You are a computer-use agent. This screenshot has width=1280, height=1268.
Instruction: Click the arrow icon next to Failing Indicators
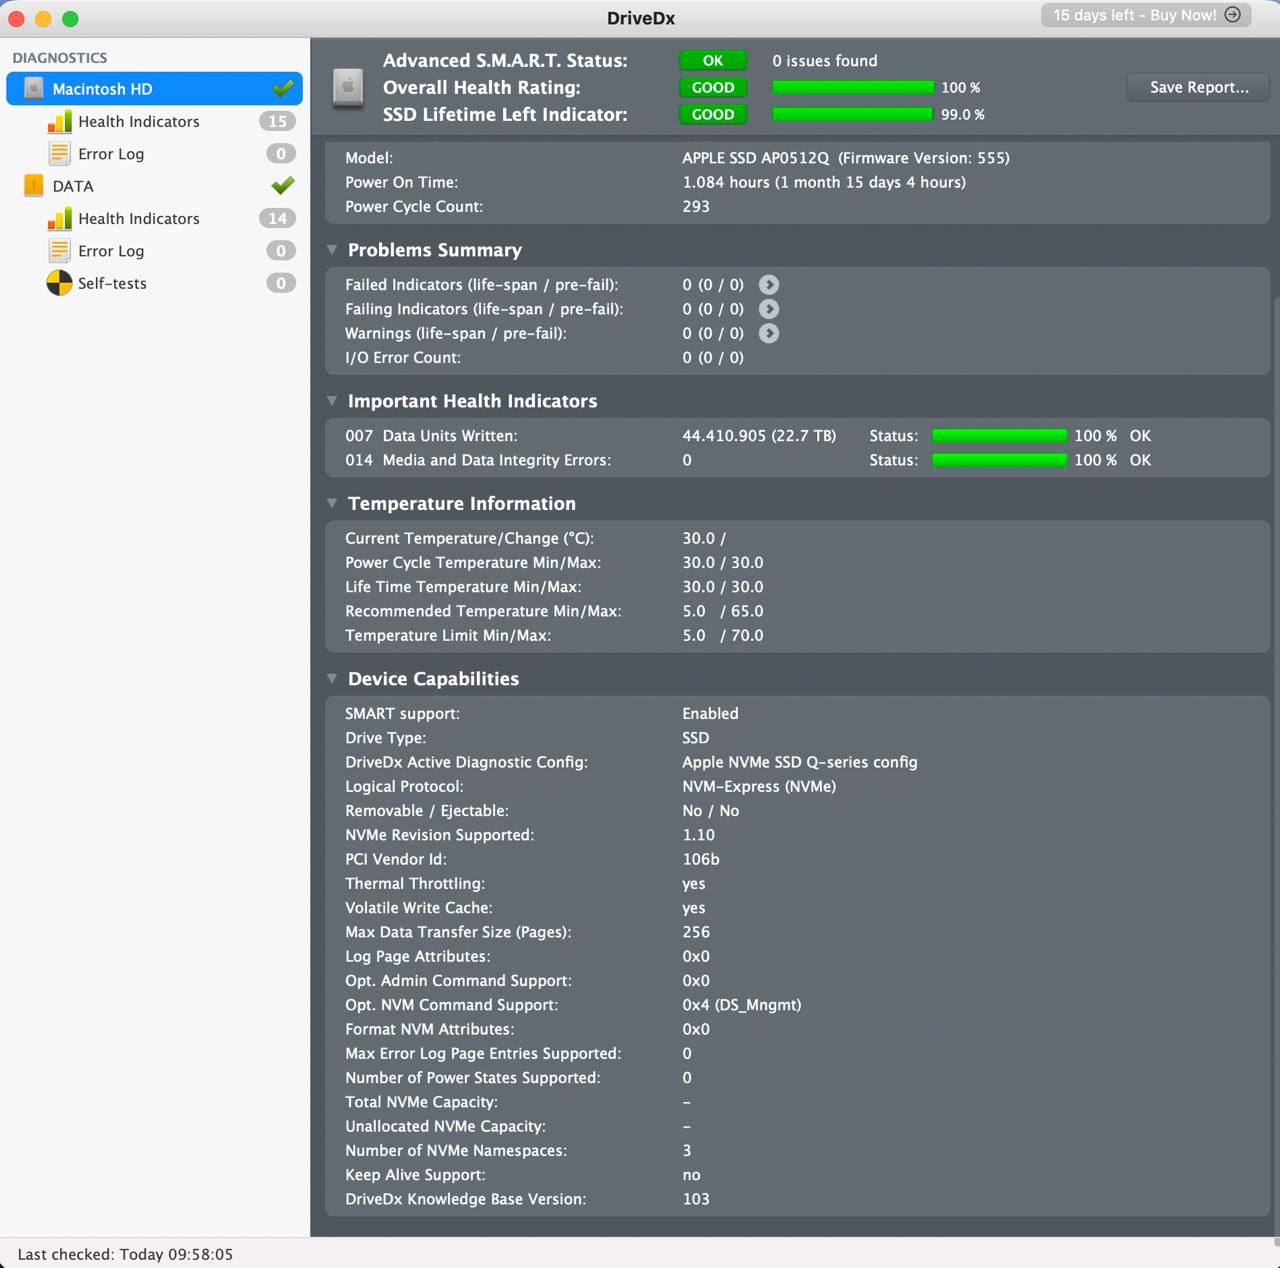tap(769, 309)
